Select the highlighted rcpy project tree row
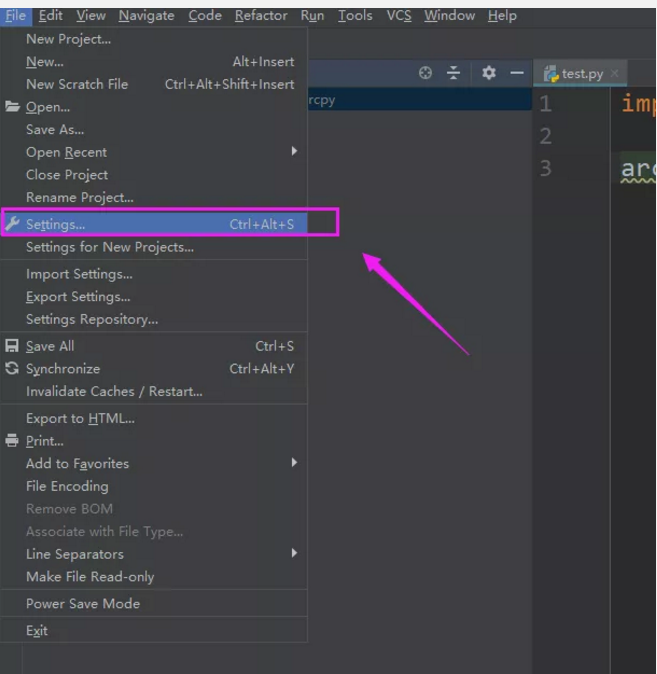This screenshot has width=657, height=674. tap(420, 100)
